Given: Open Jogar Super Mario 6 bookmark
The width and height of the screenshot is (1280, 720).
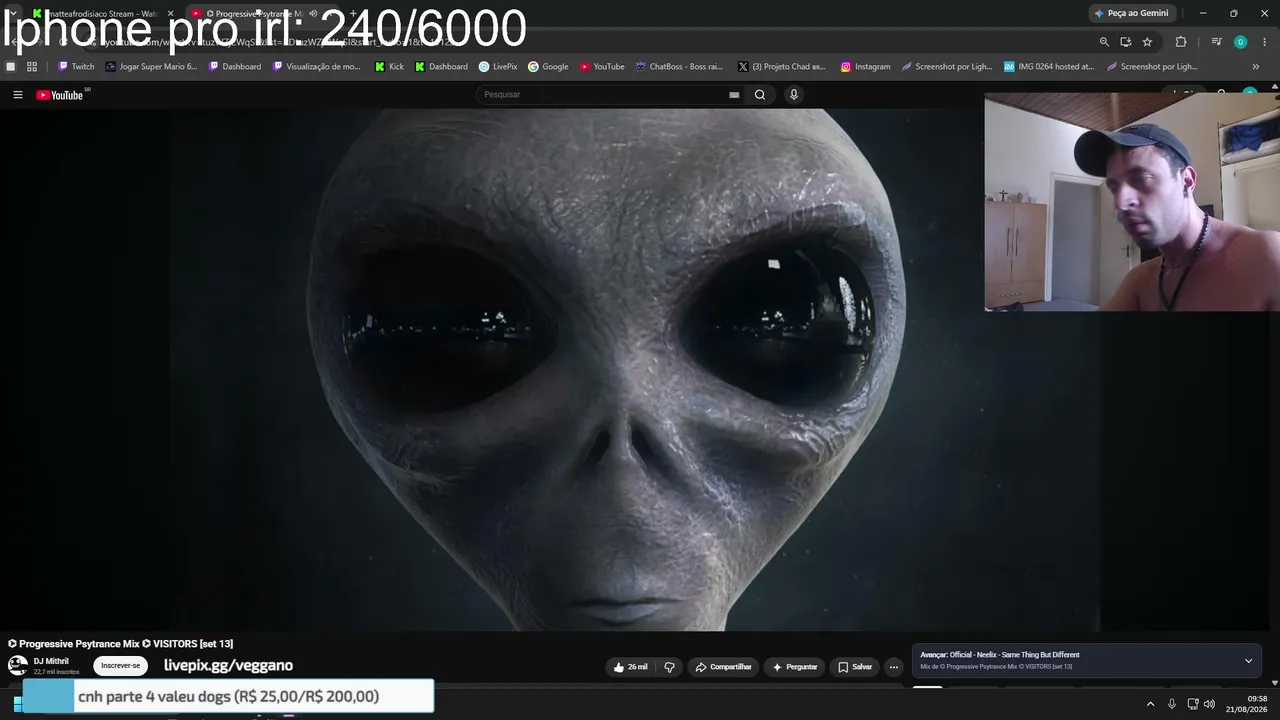Looking at the screenshot, I should click(x=151, y=67).
